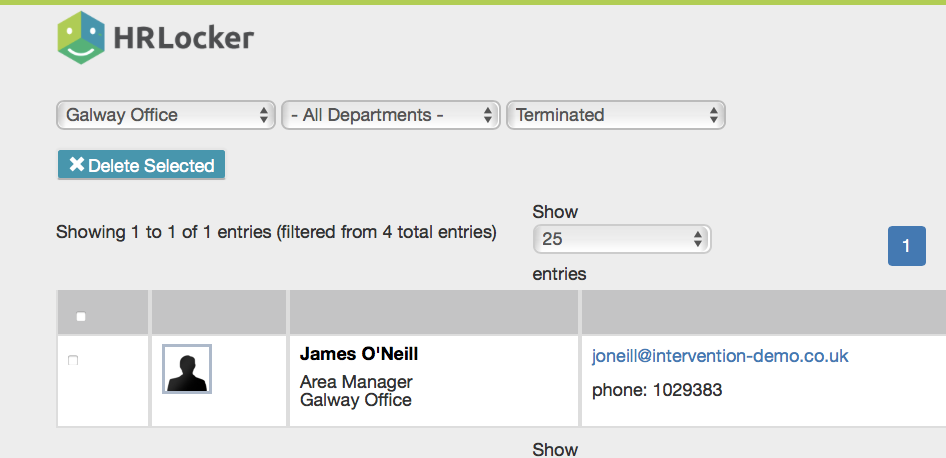Click the "Showing 1 to 1" entries summary
The image size is (946, 458).
(276, 232)
